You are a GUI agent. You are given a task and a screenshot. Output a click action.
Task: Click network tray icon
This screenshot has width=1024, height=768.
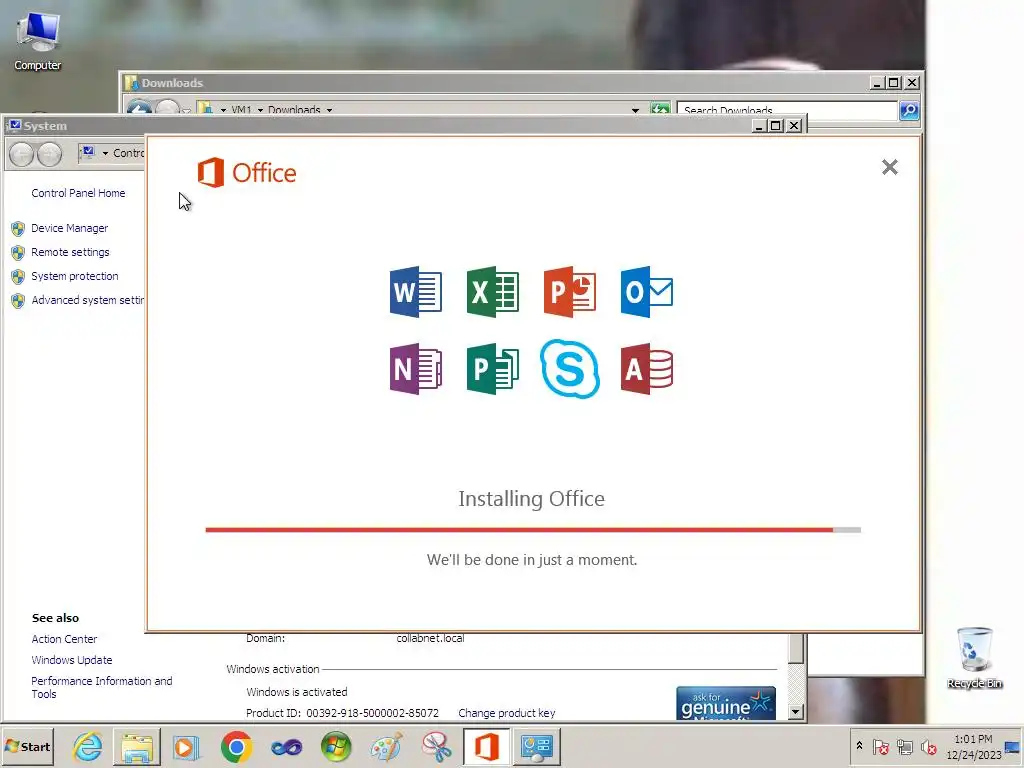pos(904,747)
